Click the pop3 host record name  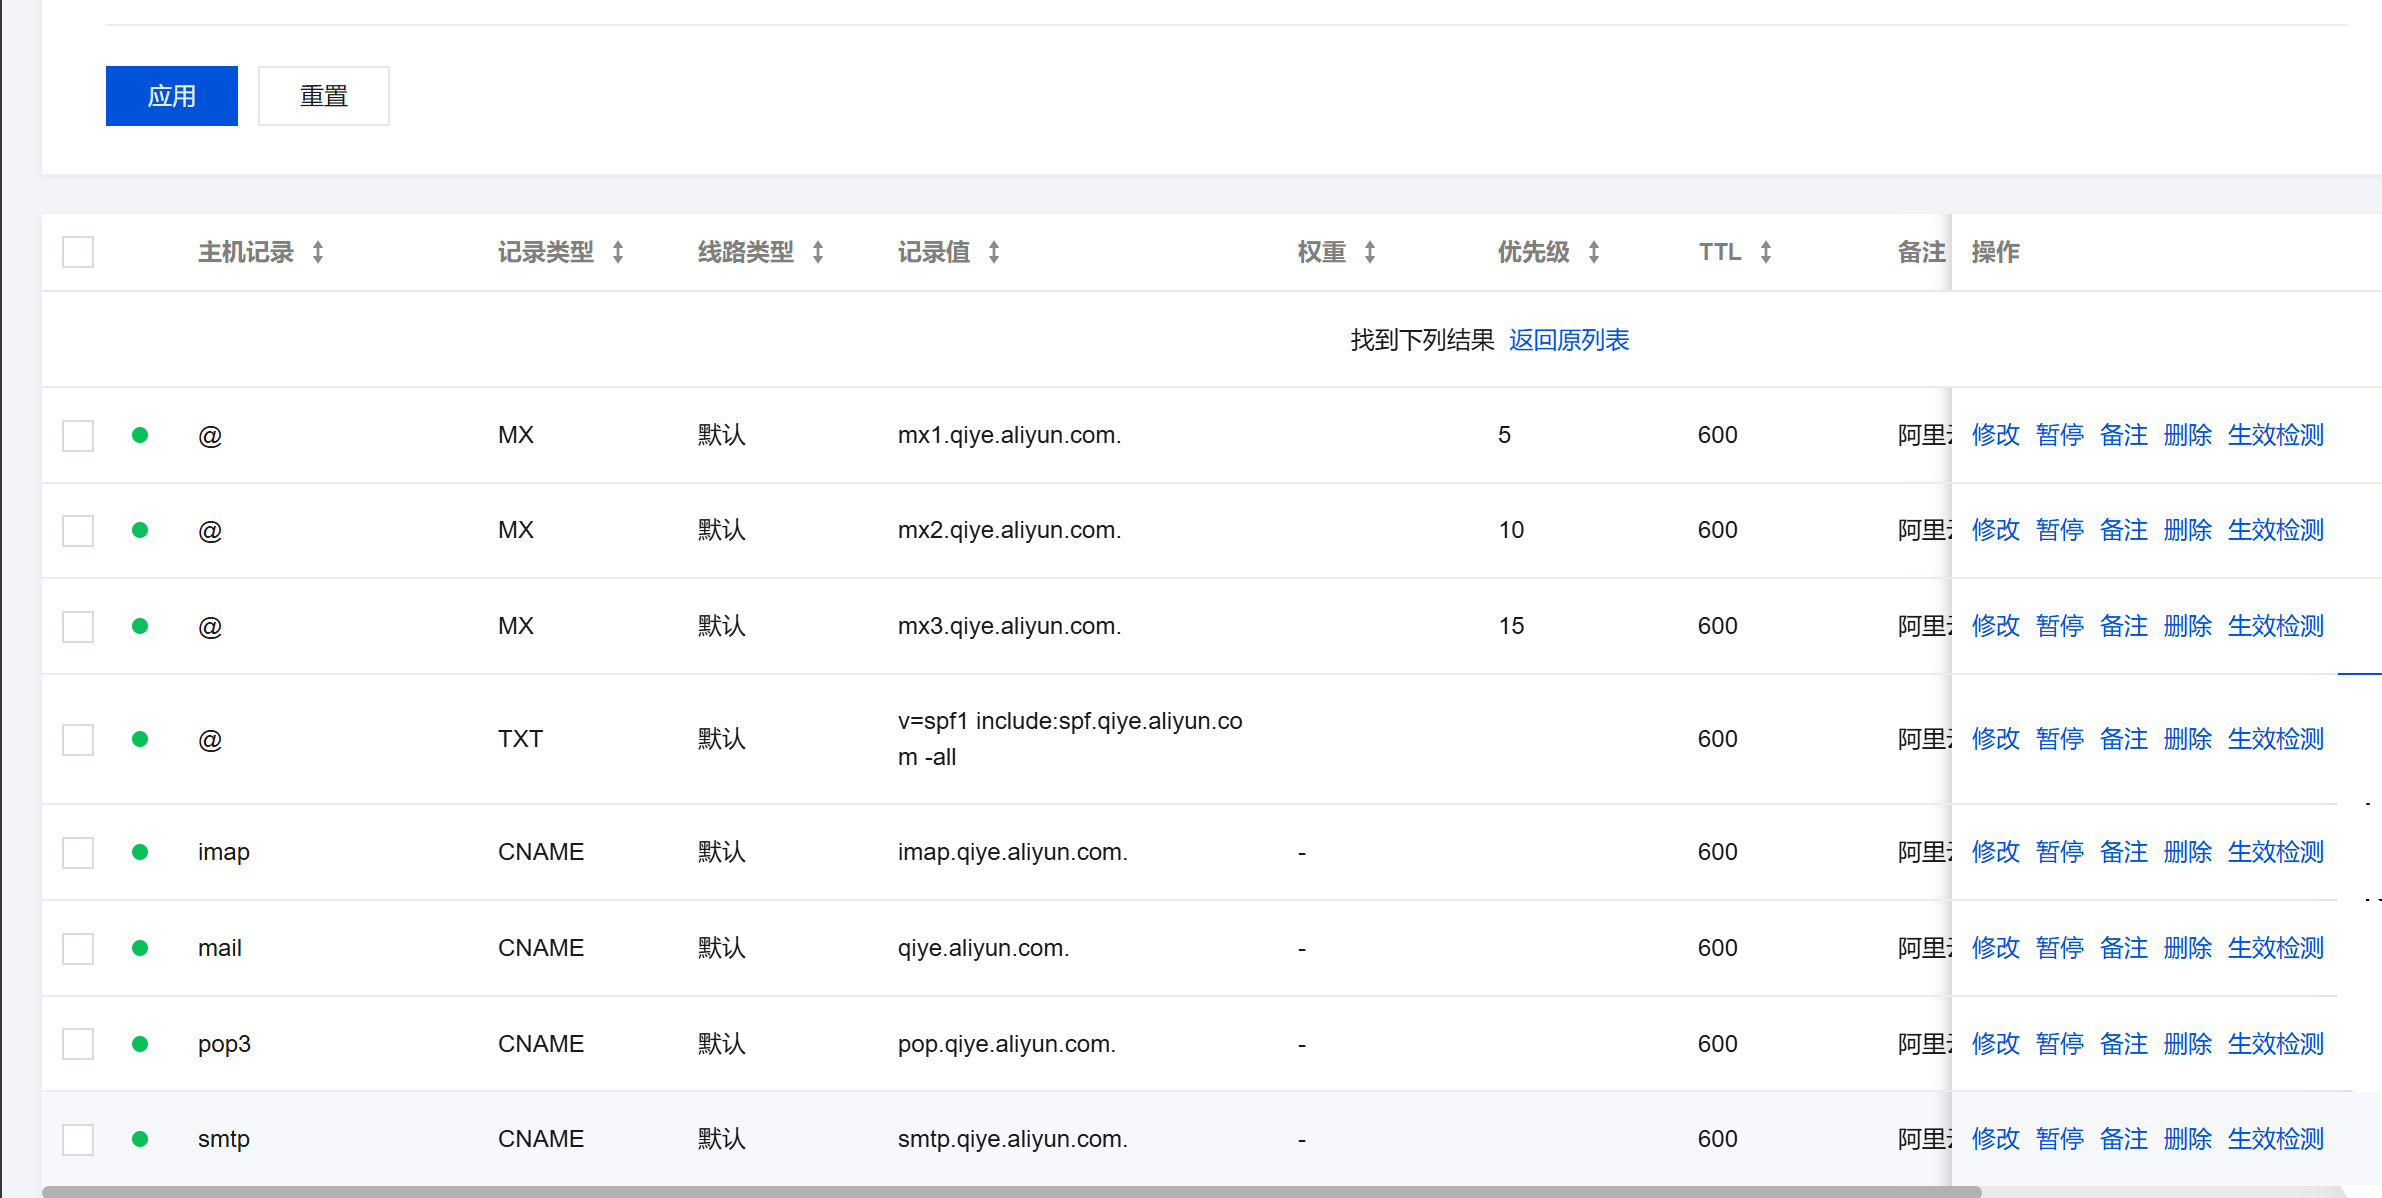pos(224,1044)
